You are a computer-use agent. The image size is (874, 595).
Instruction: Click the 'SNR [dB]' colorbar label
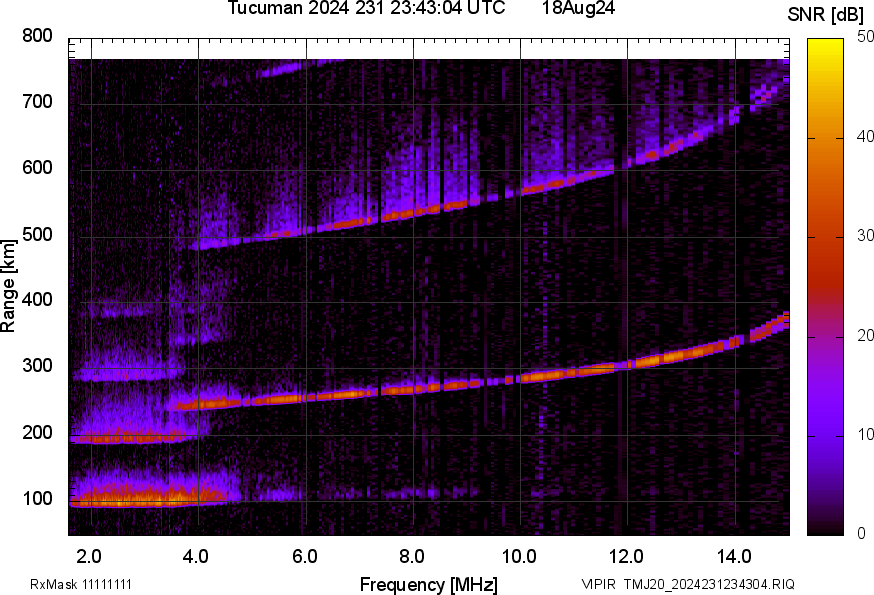[x=826, y=15]
